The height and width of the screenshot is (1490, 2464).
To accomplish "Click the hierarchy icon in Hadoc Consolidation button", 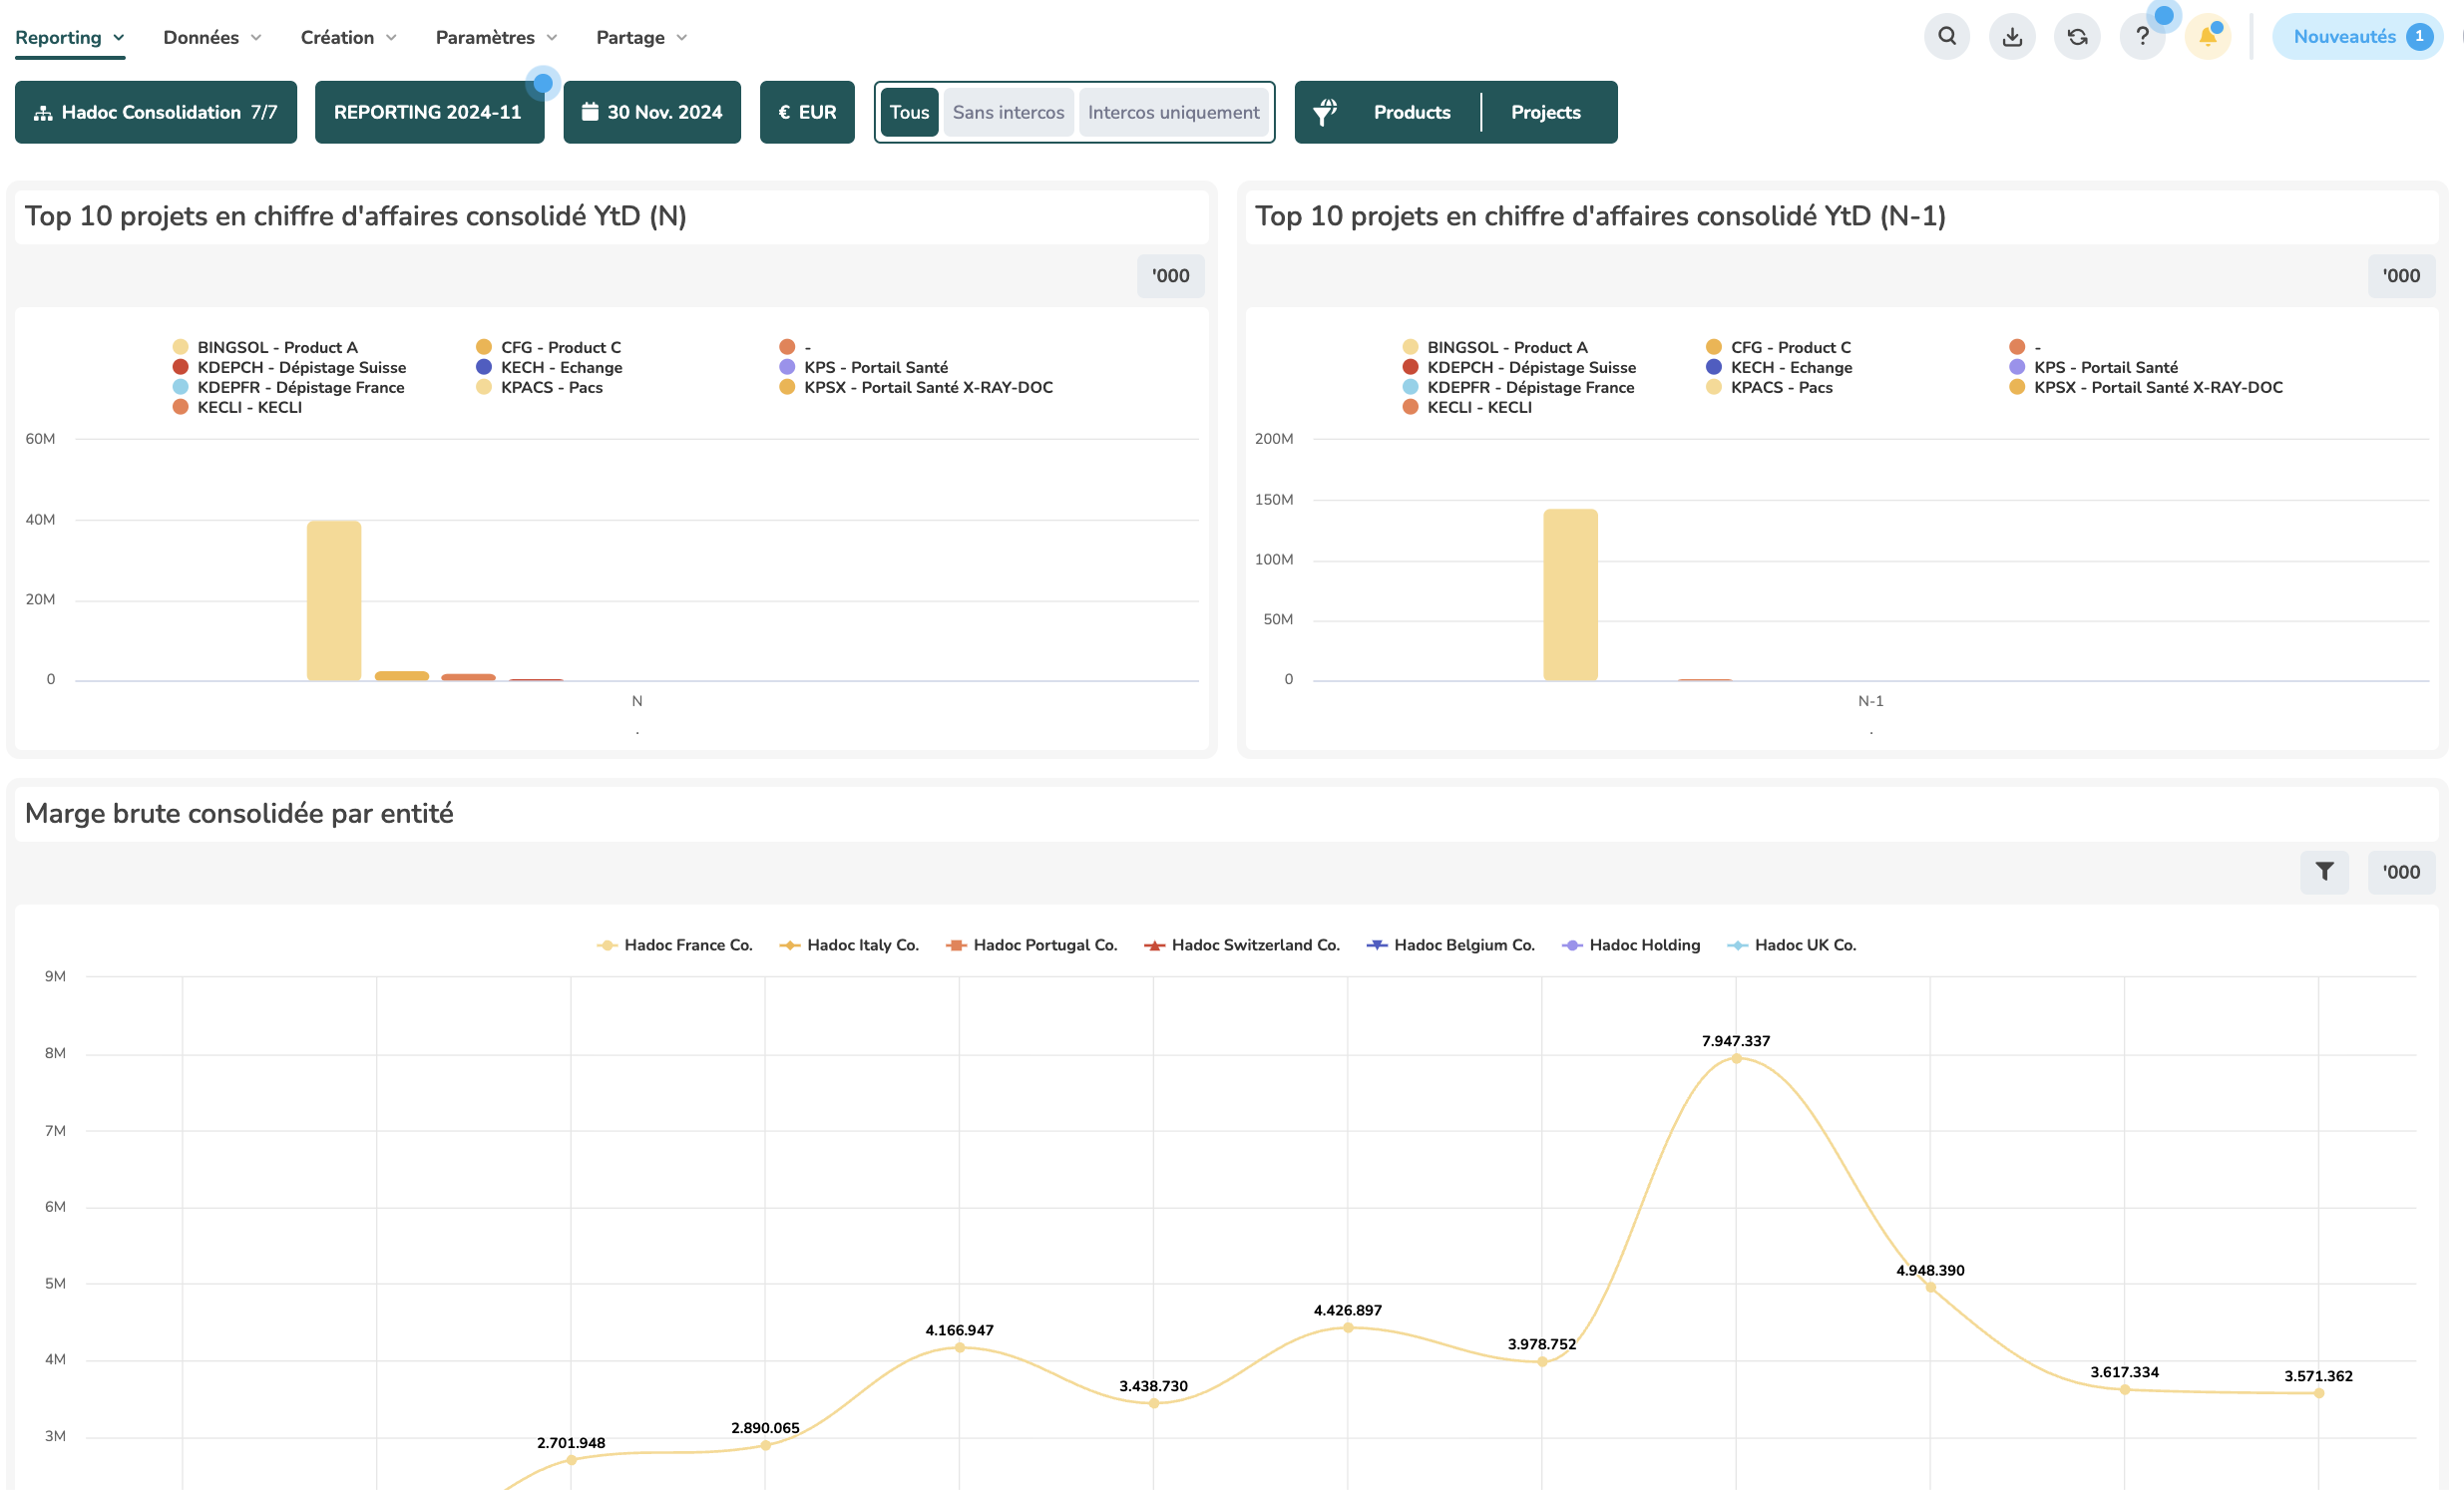I will point(43,113).
